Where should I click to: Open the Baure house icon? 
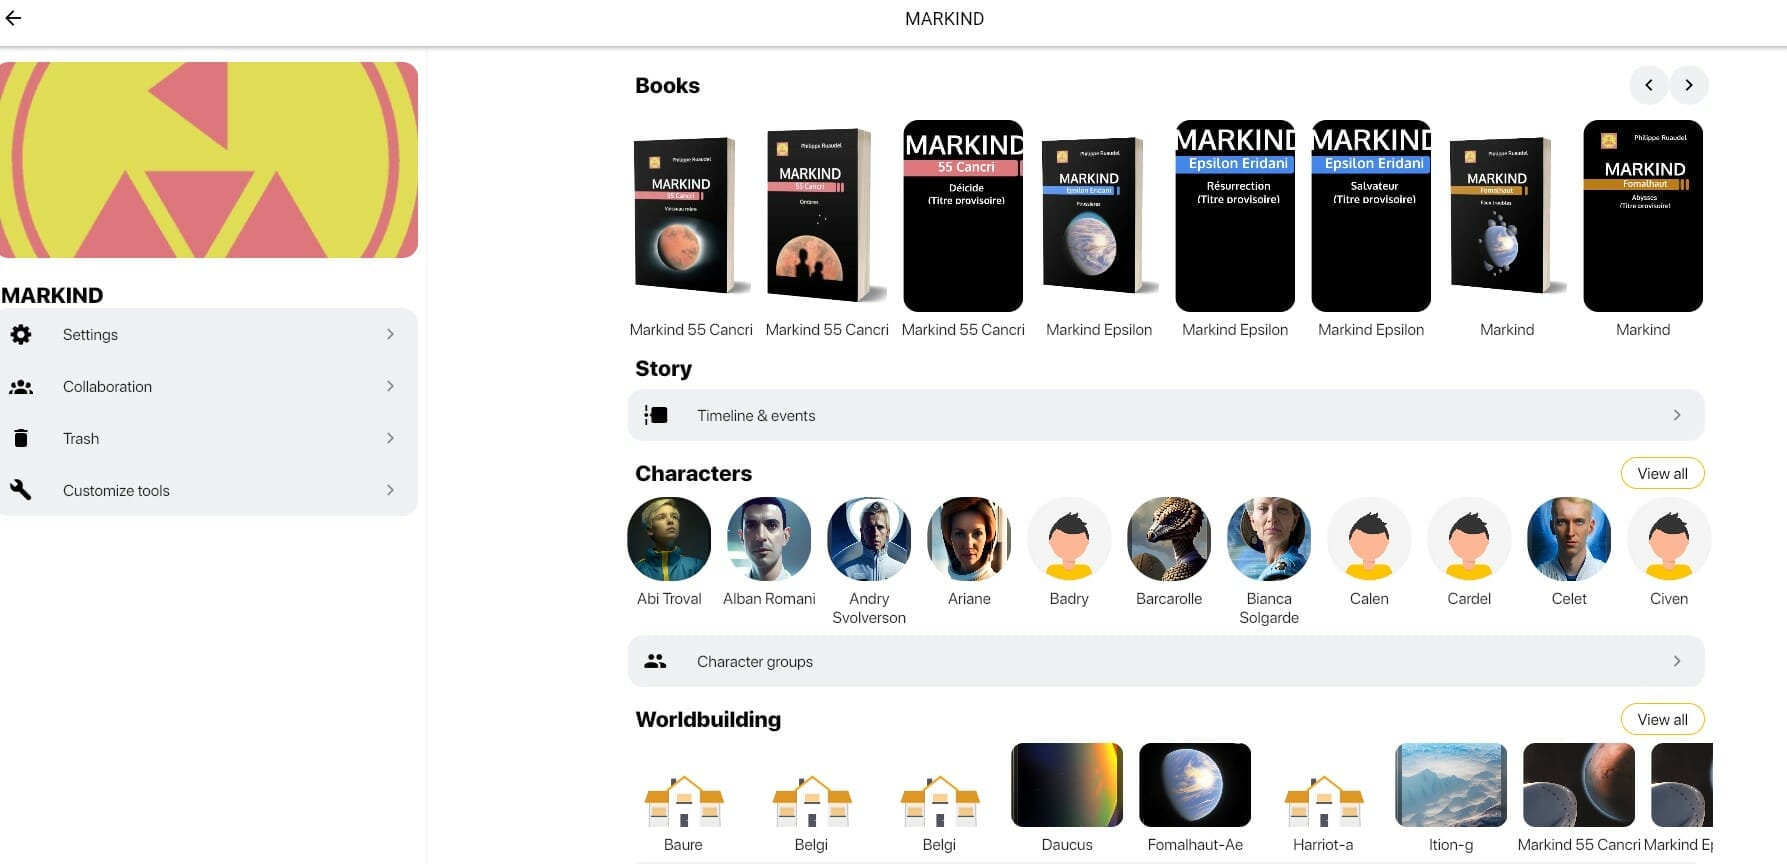pyautogui.click(x=684, y=801)
